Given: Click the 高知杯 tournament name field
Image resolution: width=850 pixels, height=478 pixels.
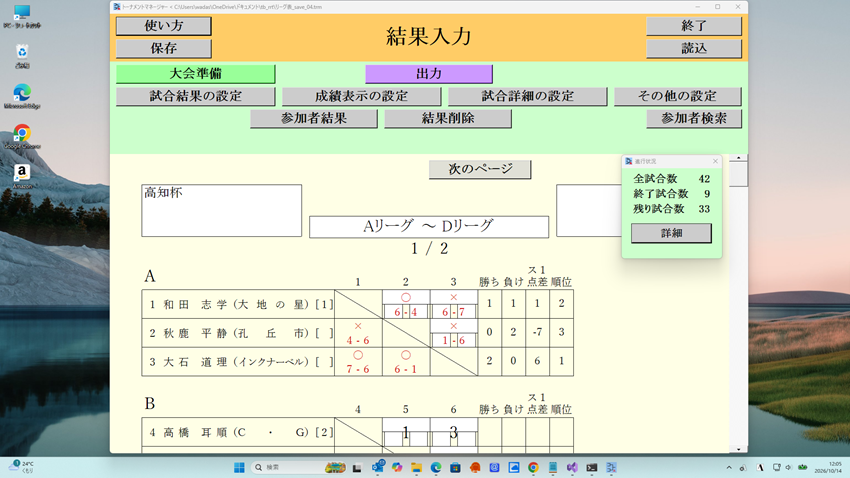Looking at the screenshot, I should click(x=221, y=210).
